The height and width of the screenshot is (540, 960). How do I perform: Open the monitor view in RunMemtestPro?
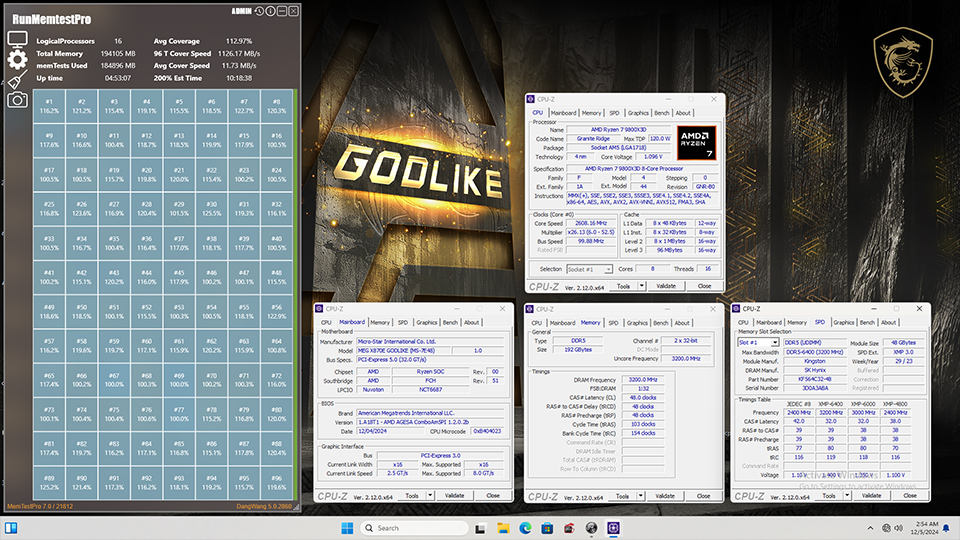tap(17, 39)
